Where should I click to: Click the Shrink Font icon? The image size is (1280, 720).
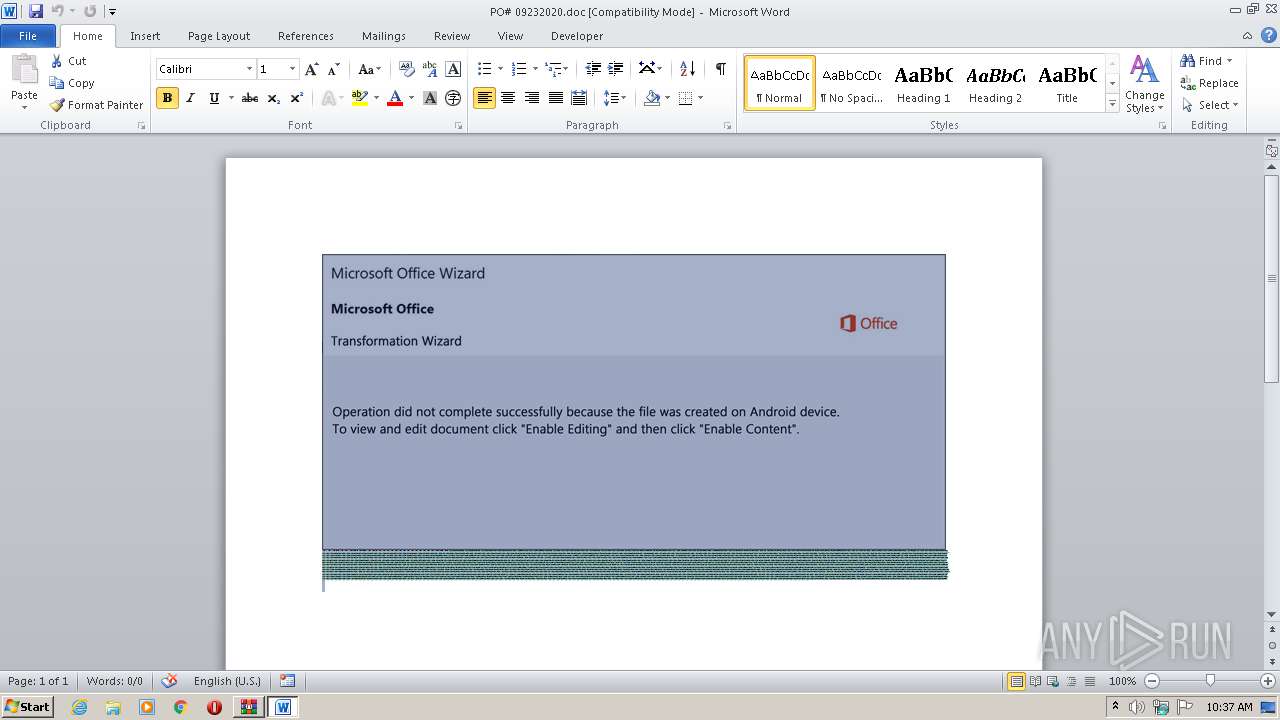pyautogui.click(x=334, y=69)
